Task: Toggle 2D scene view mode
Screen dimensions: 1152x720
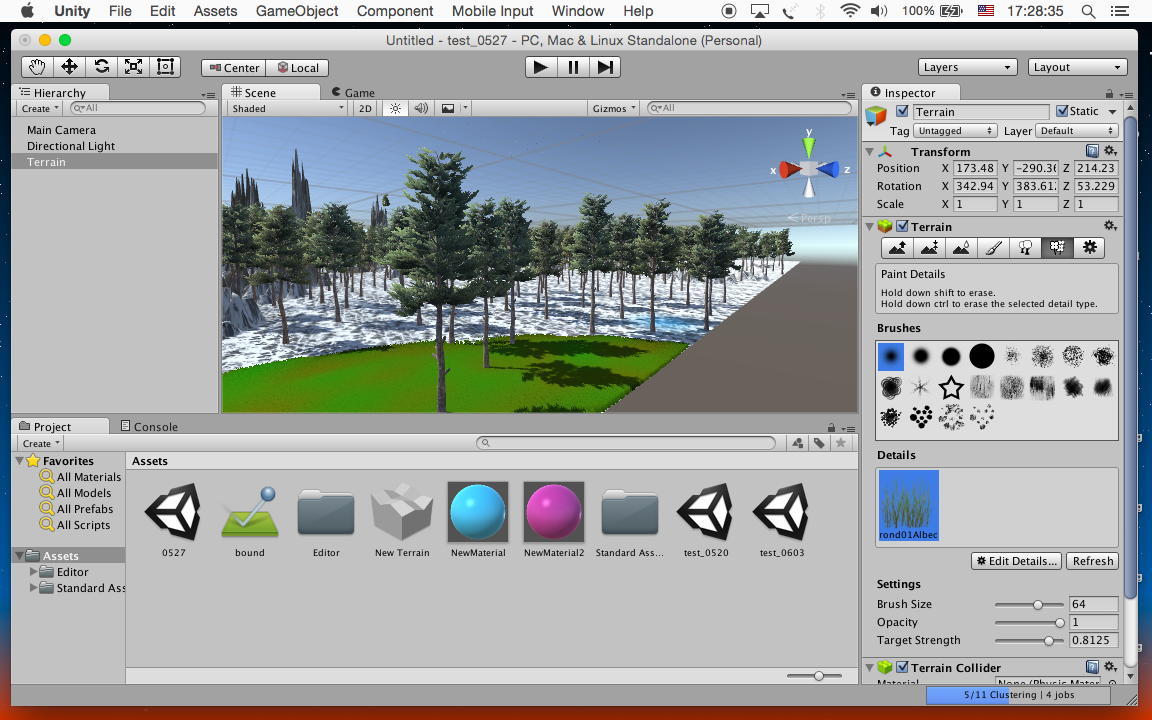Action: pos(365,108)
